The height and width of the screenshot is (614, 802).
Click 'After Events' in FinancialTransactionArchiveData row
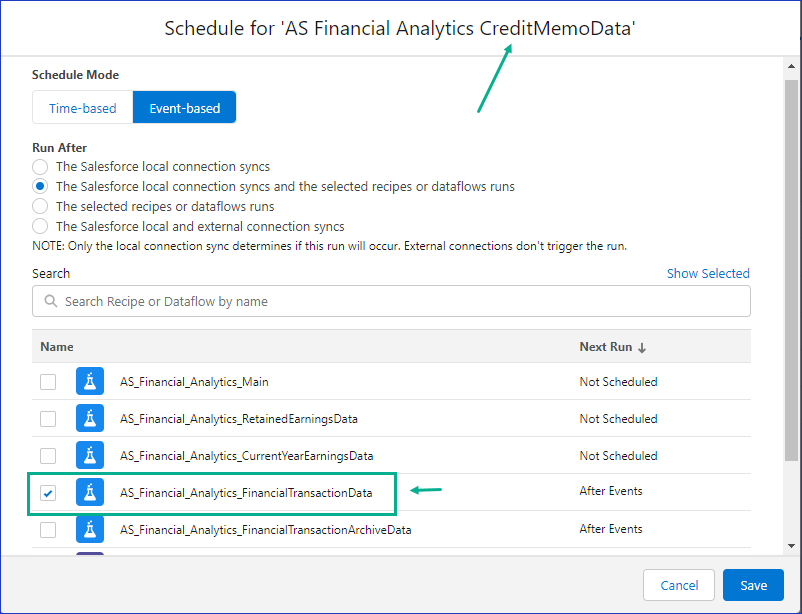[611, 529]
